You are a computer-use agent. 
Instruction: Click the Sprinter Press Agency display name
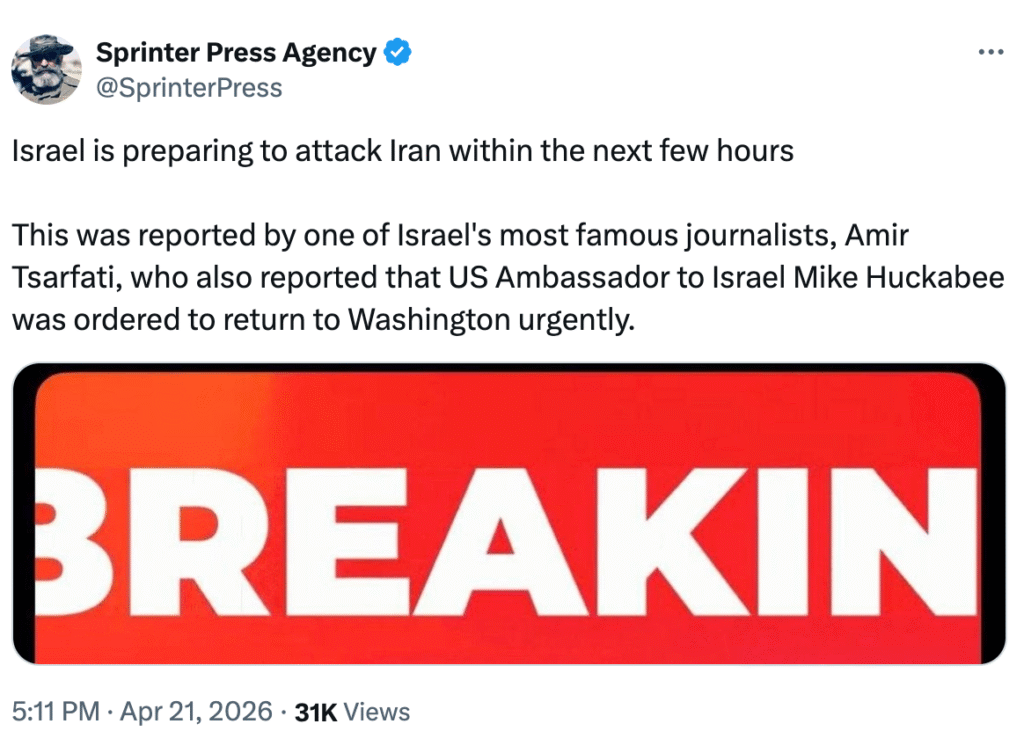point(236,53)
